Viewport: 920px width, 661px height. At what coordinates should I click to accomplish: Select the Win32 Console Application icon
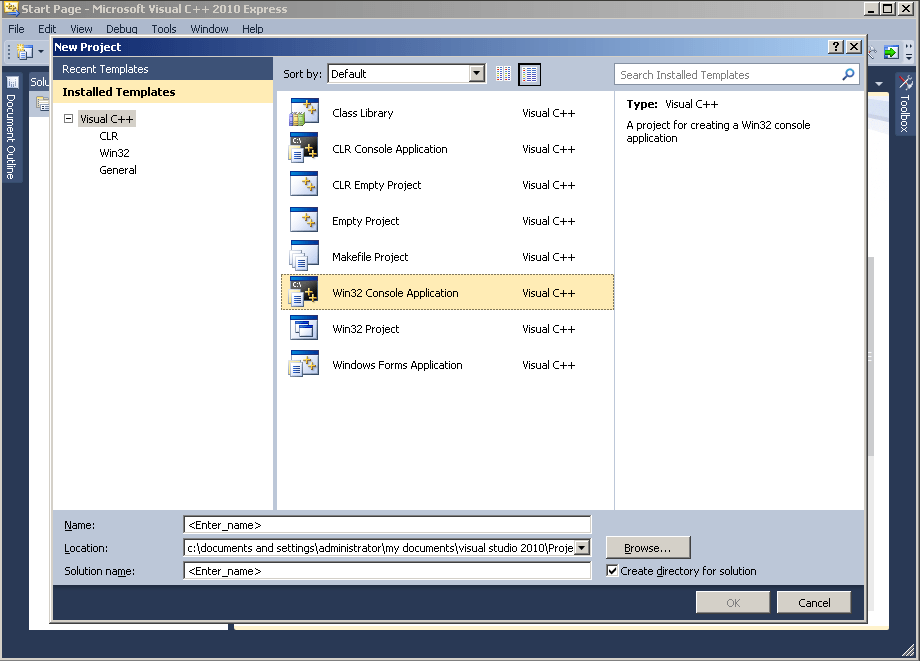(304, 292)
